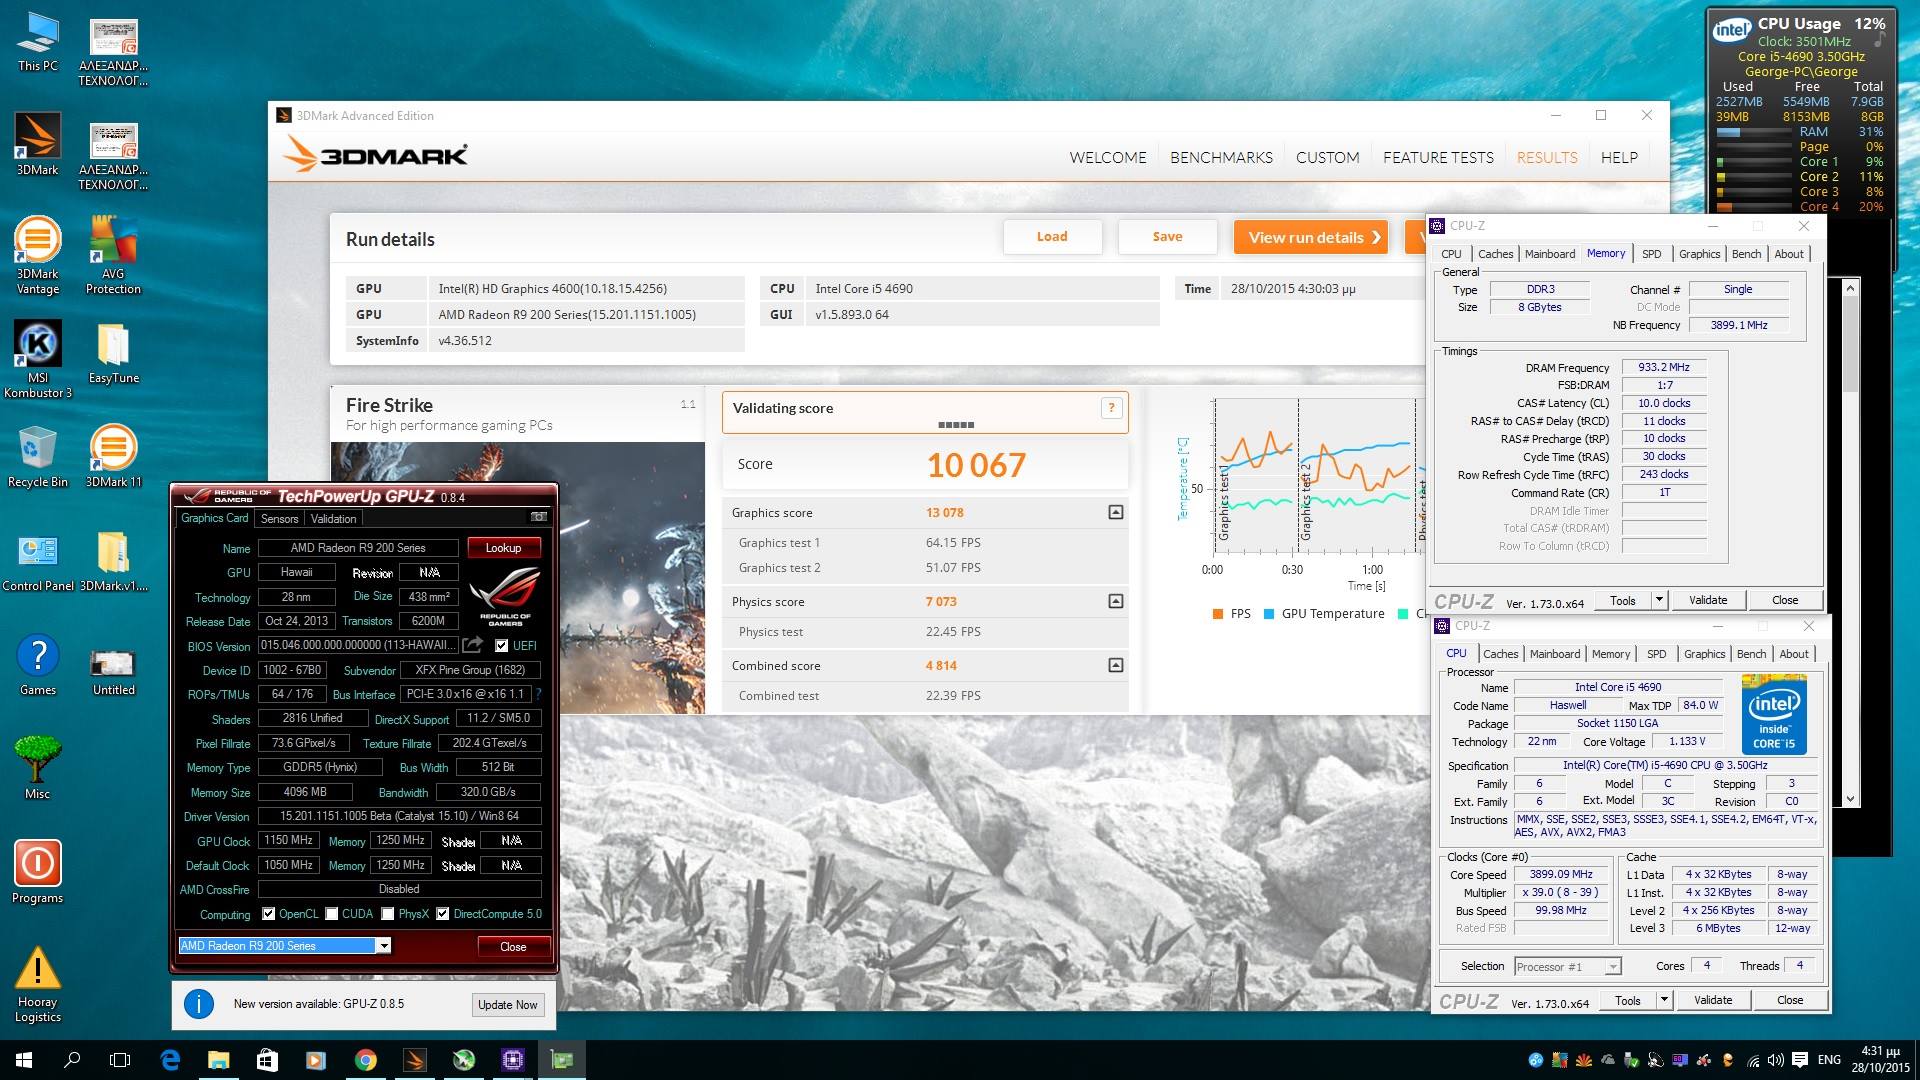Click the FPS legend color swatch

tap(1217, 614)
